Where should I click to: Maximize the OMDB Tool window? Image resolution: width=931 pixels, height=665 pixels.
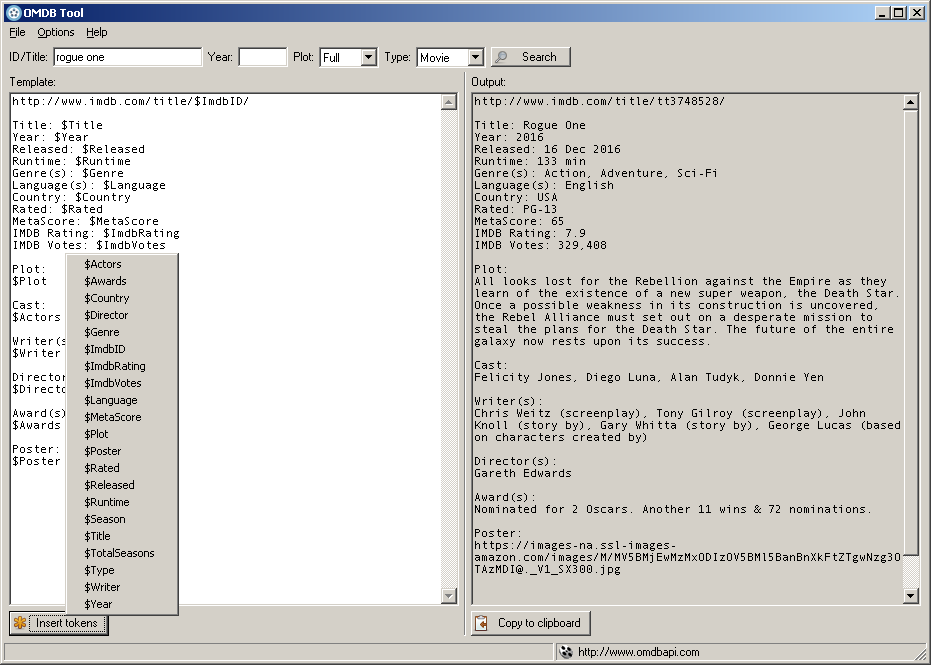click(898, 12)
